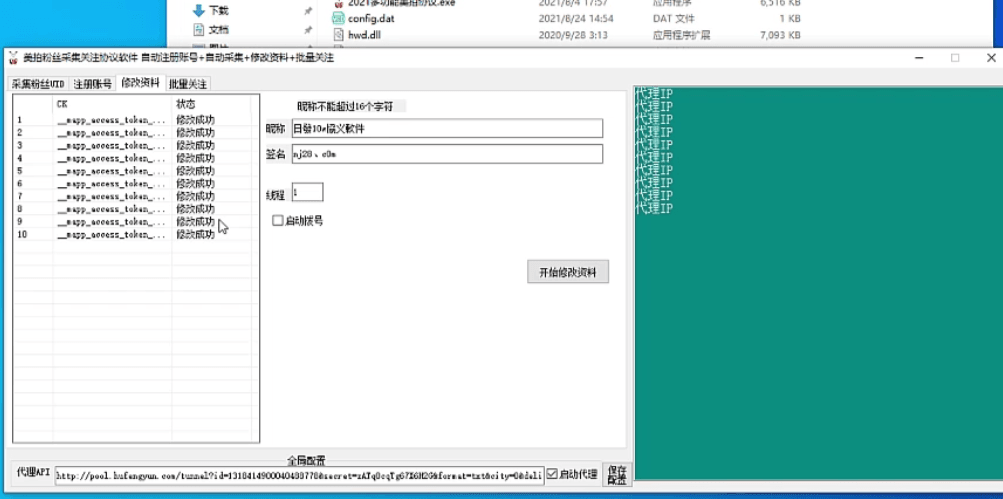Toggle the 启动代理 checkbox

pyautogui.click(x=552, y=474)
